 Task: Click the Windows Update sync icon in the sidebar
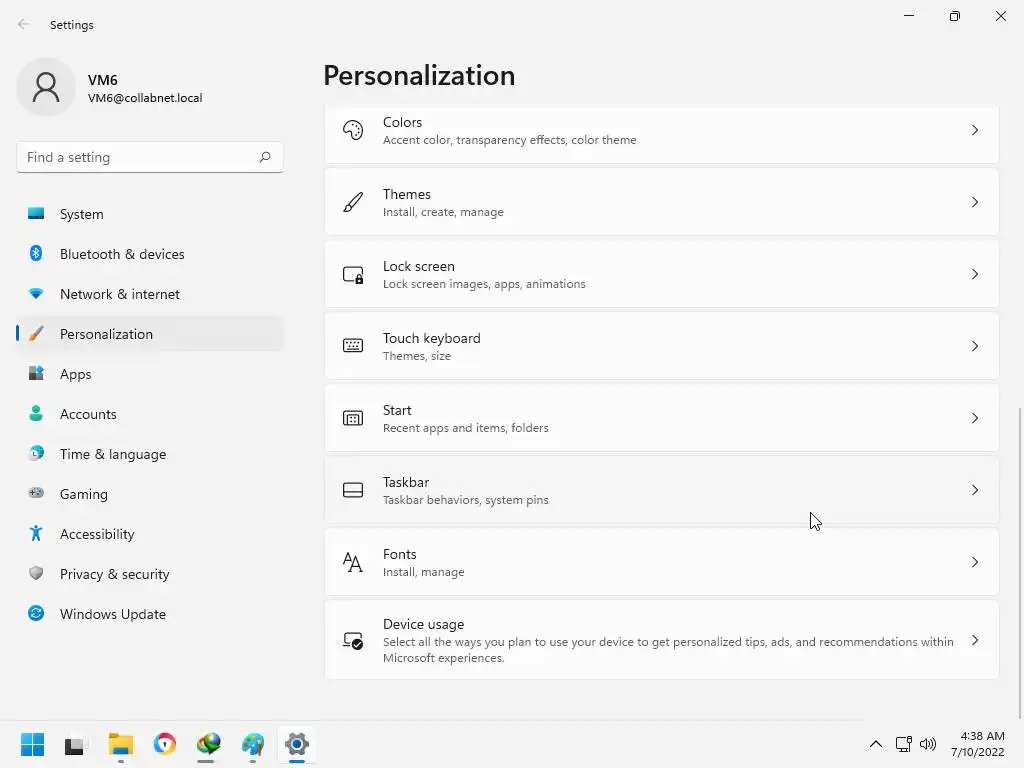tap(36, 613)
